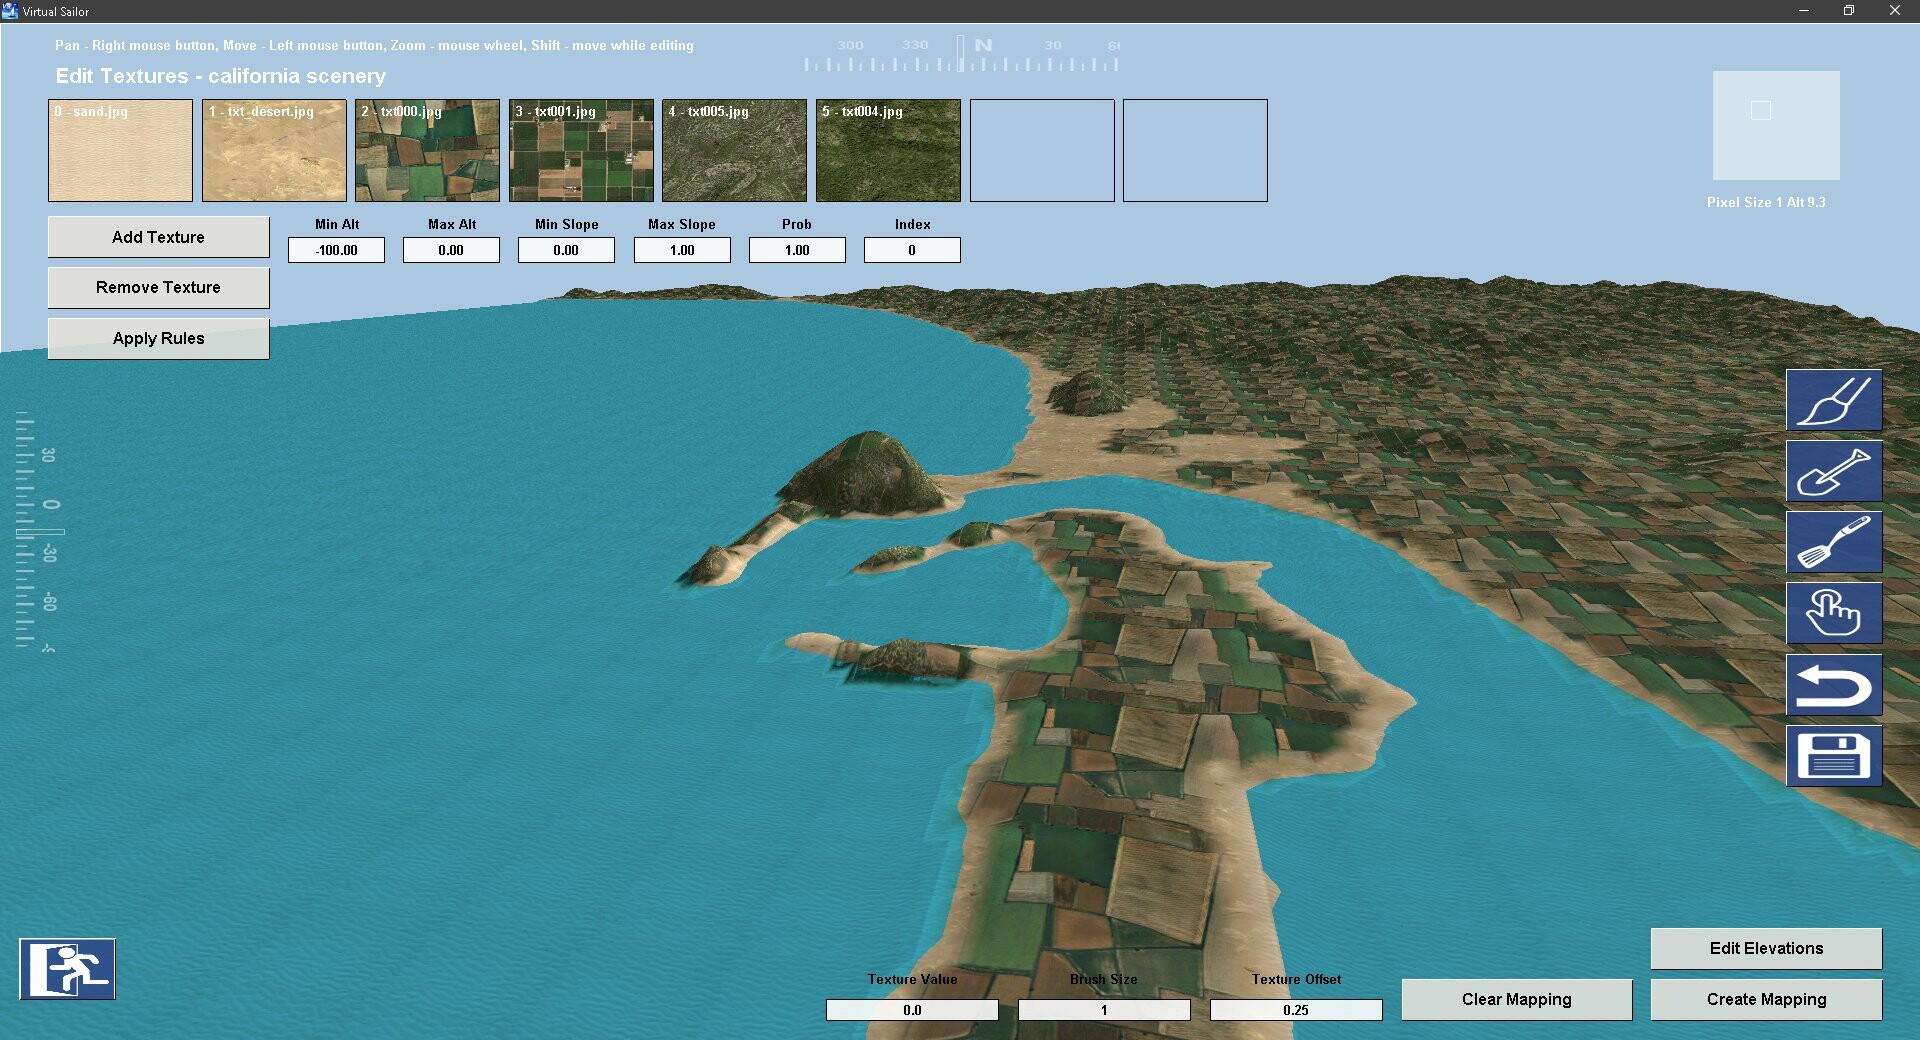This screenshot has width=1920, height=1040.
Task: Click the Texture Offset value field
Action: [1296, 1010]
